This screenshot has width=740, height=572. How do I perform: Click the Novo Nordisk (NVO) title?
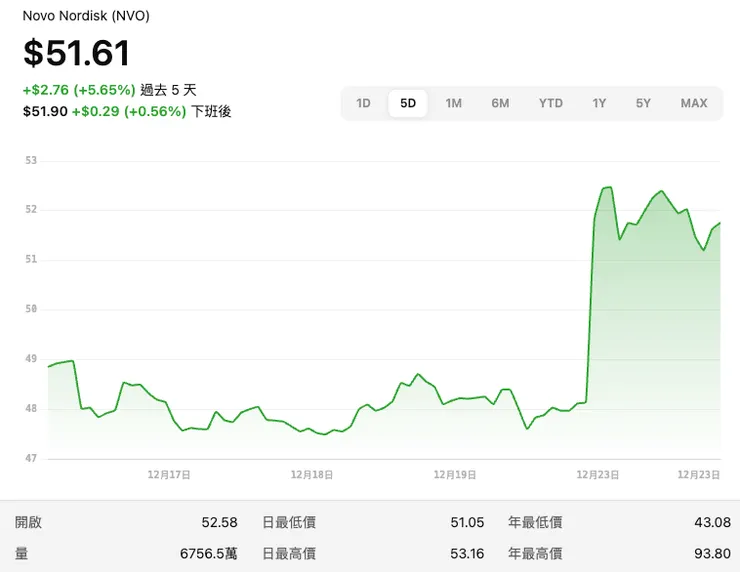86,16
